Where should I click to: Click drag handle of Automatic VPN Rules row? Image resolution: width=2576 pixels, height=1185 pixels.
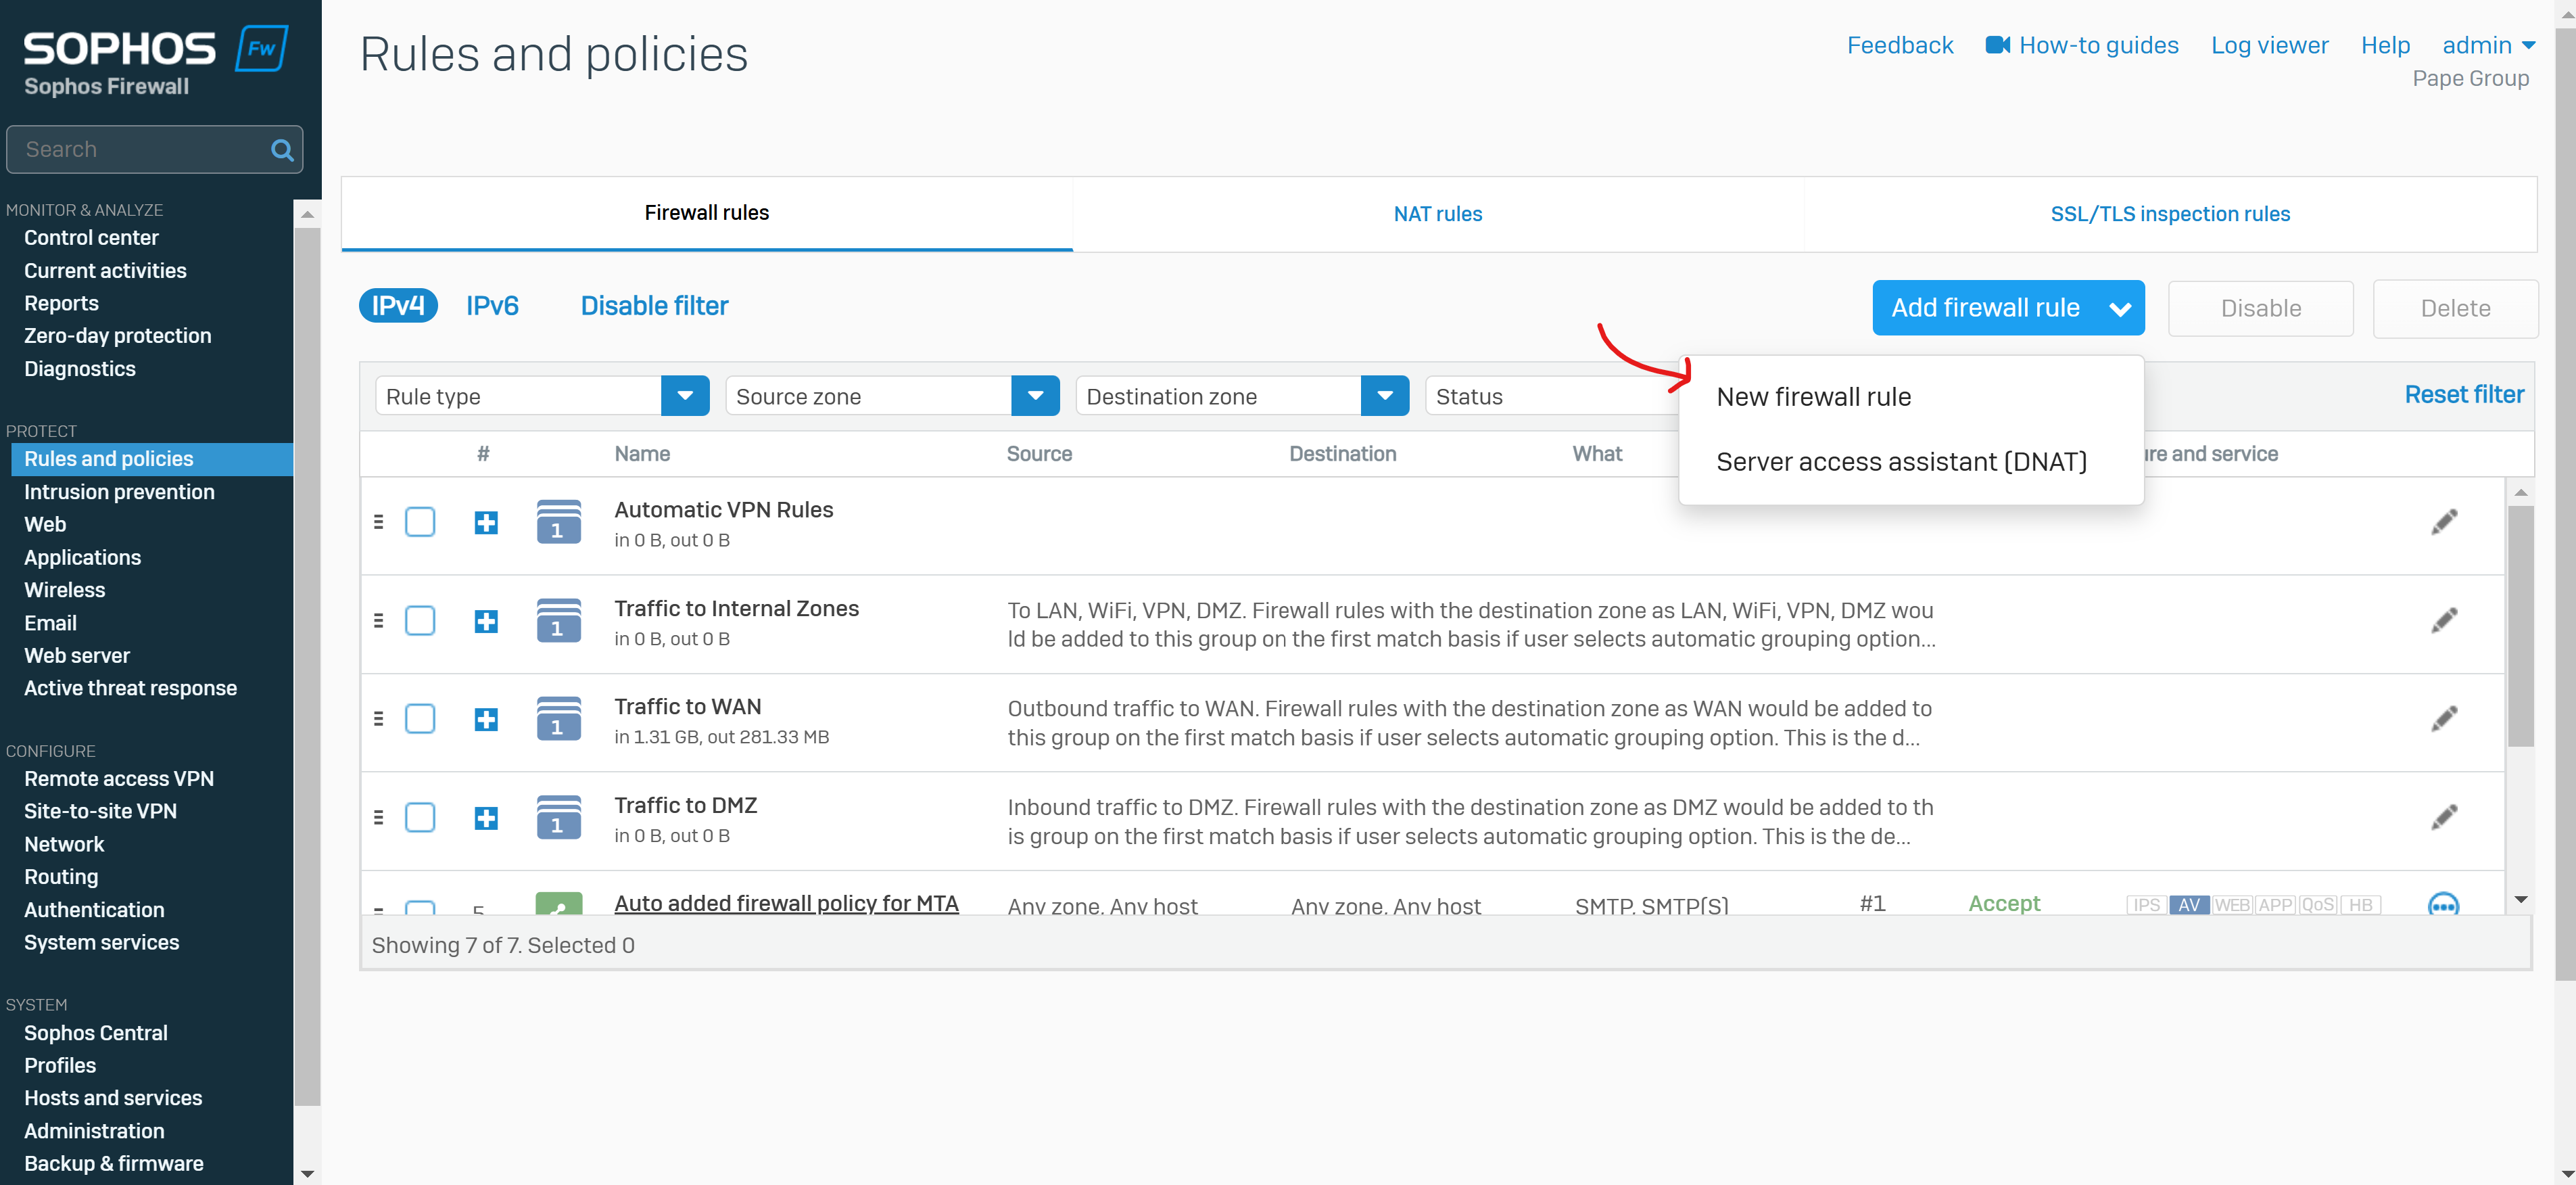[378, 522]
